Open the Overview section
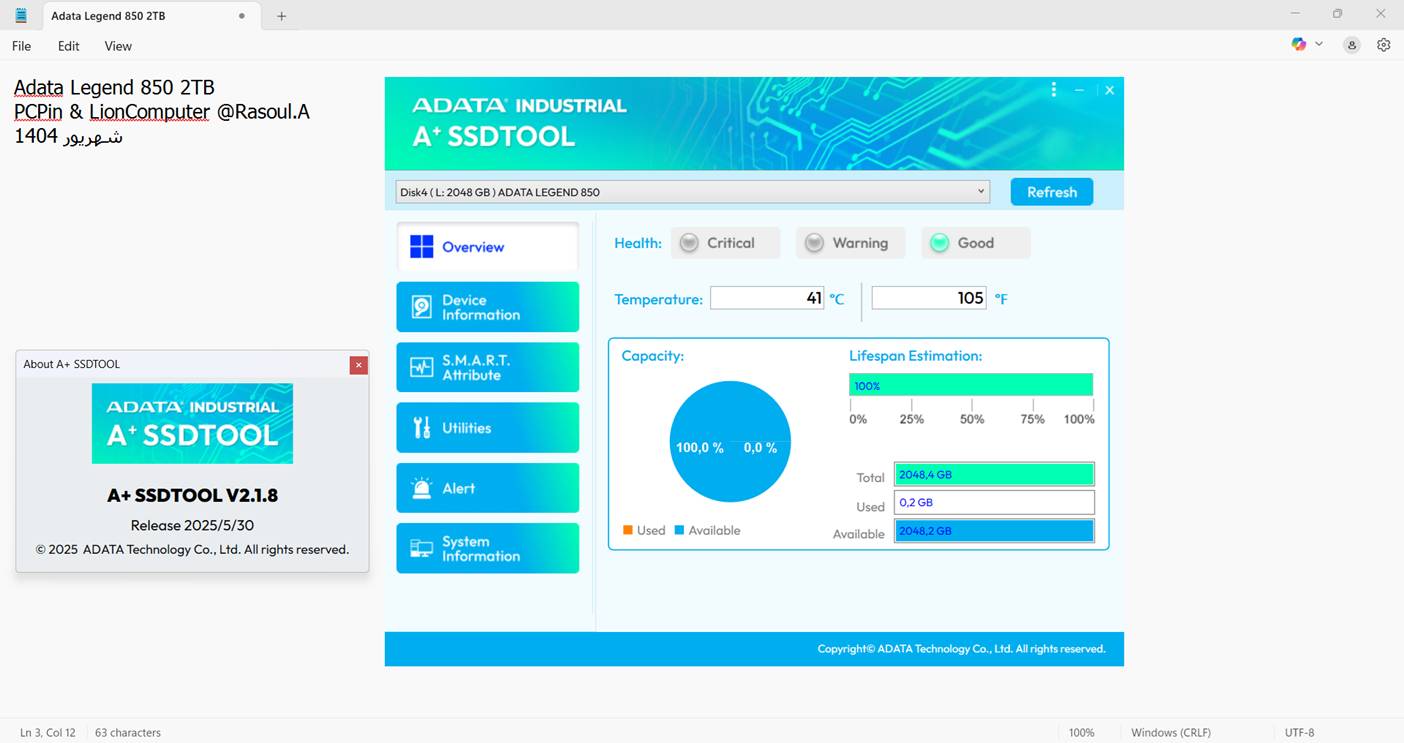 [x=487, y=247]
